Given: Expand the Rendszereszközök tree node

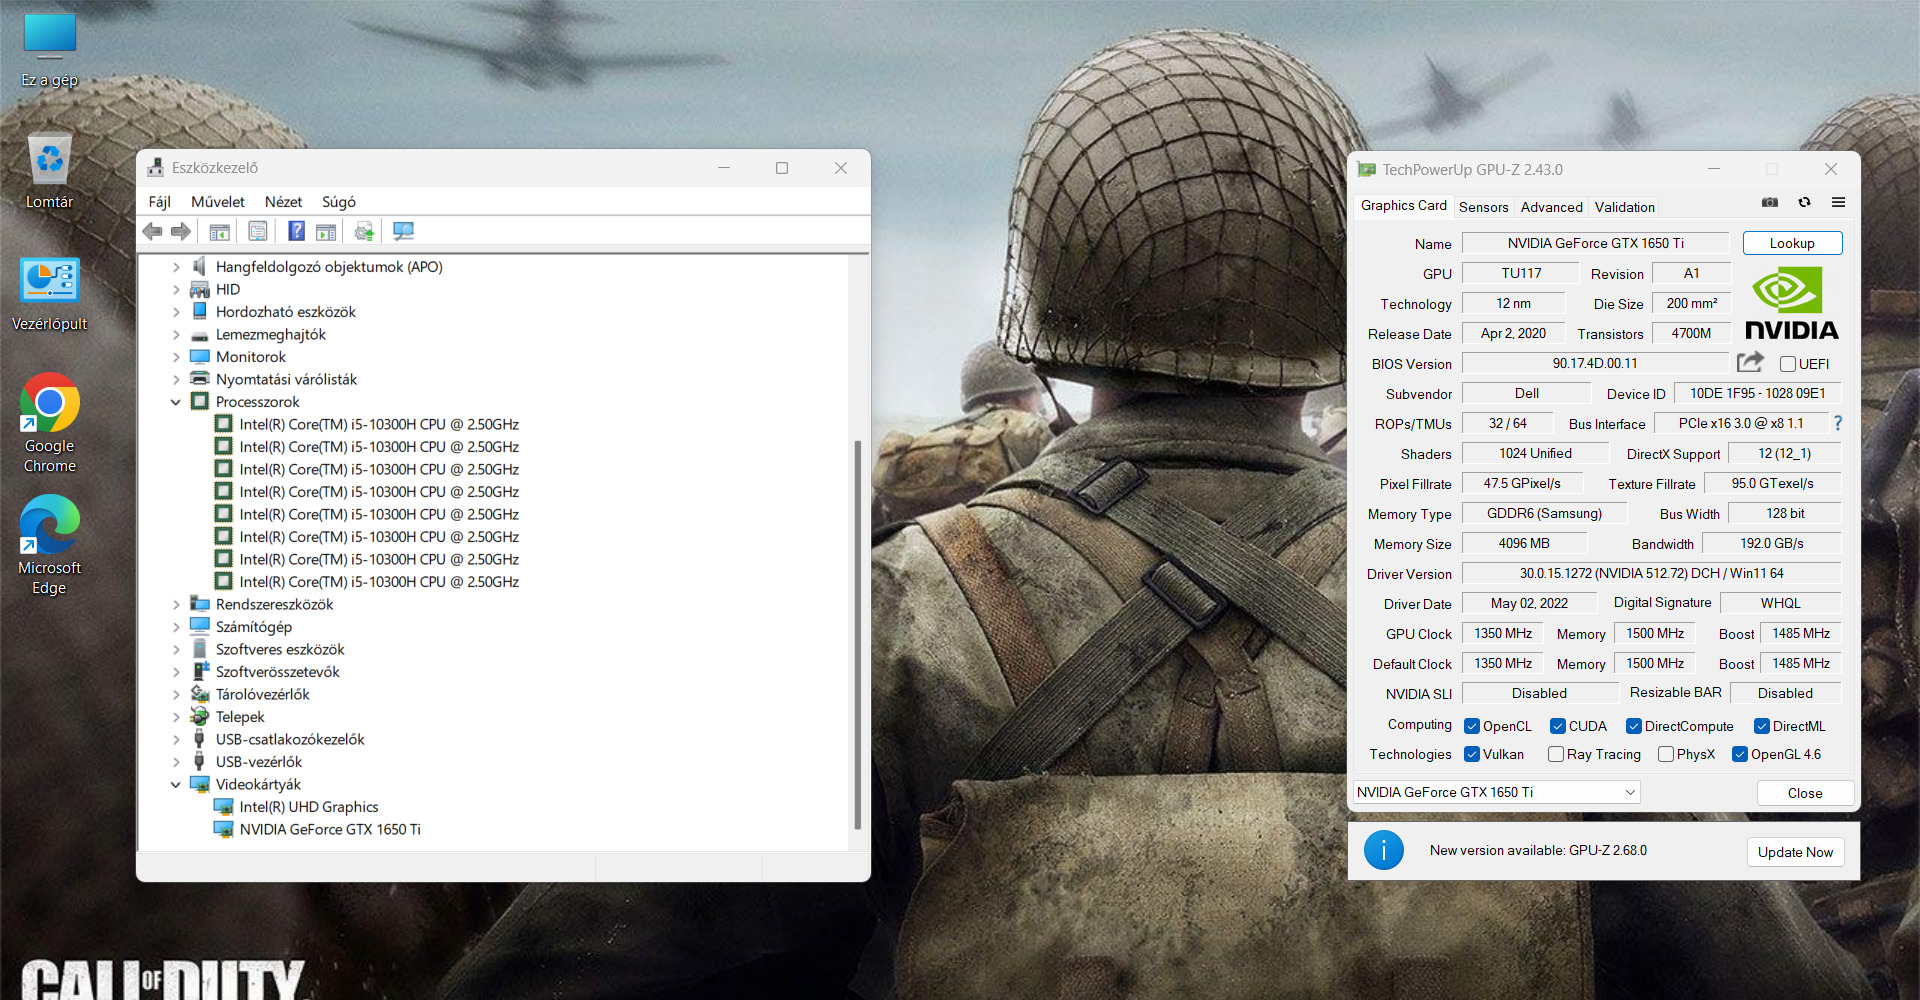Looking at the screenshot, I should 176,605.
